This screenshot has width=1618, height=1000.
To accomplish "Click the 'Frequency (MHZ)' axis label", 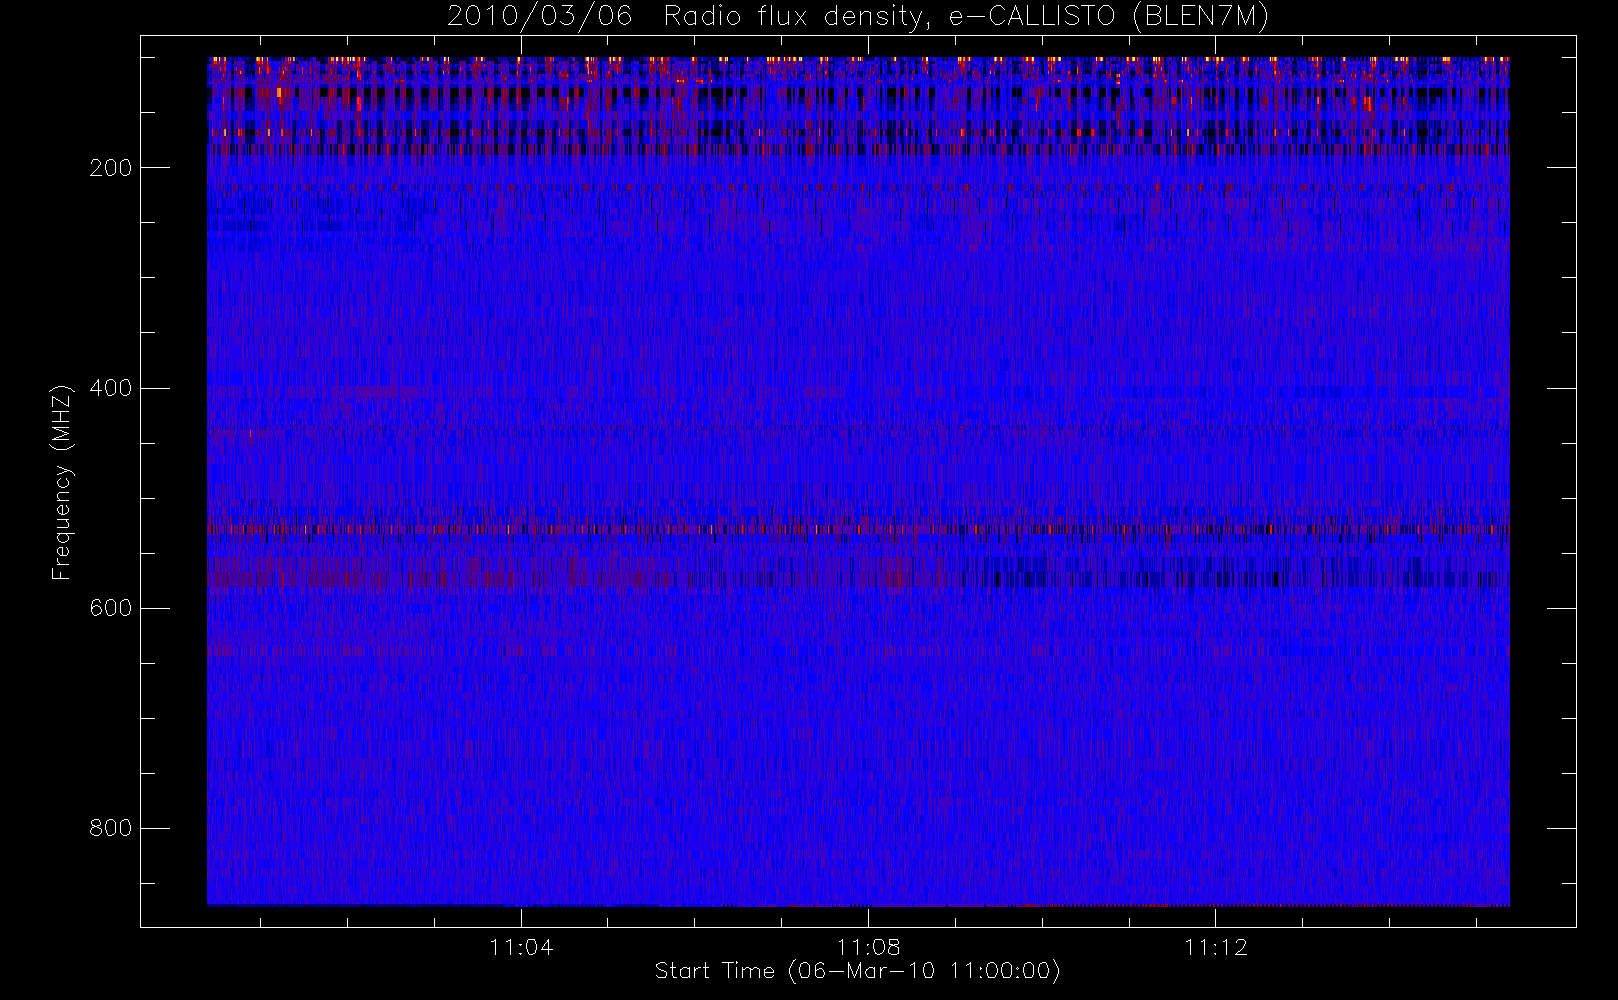I will (x=62, y=482).
